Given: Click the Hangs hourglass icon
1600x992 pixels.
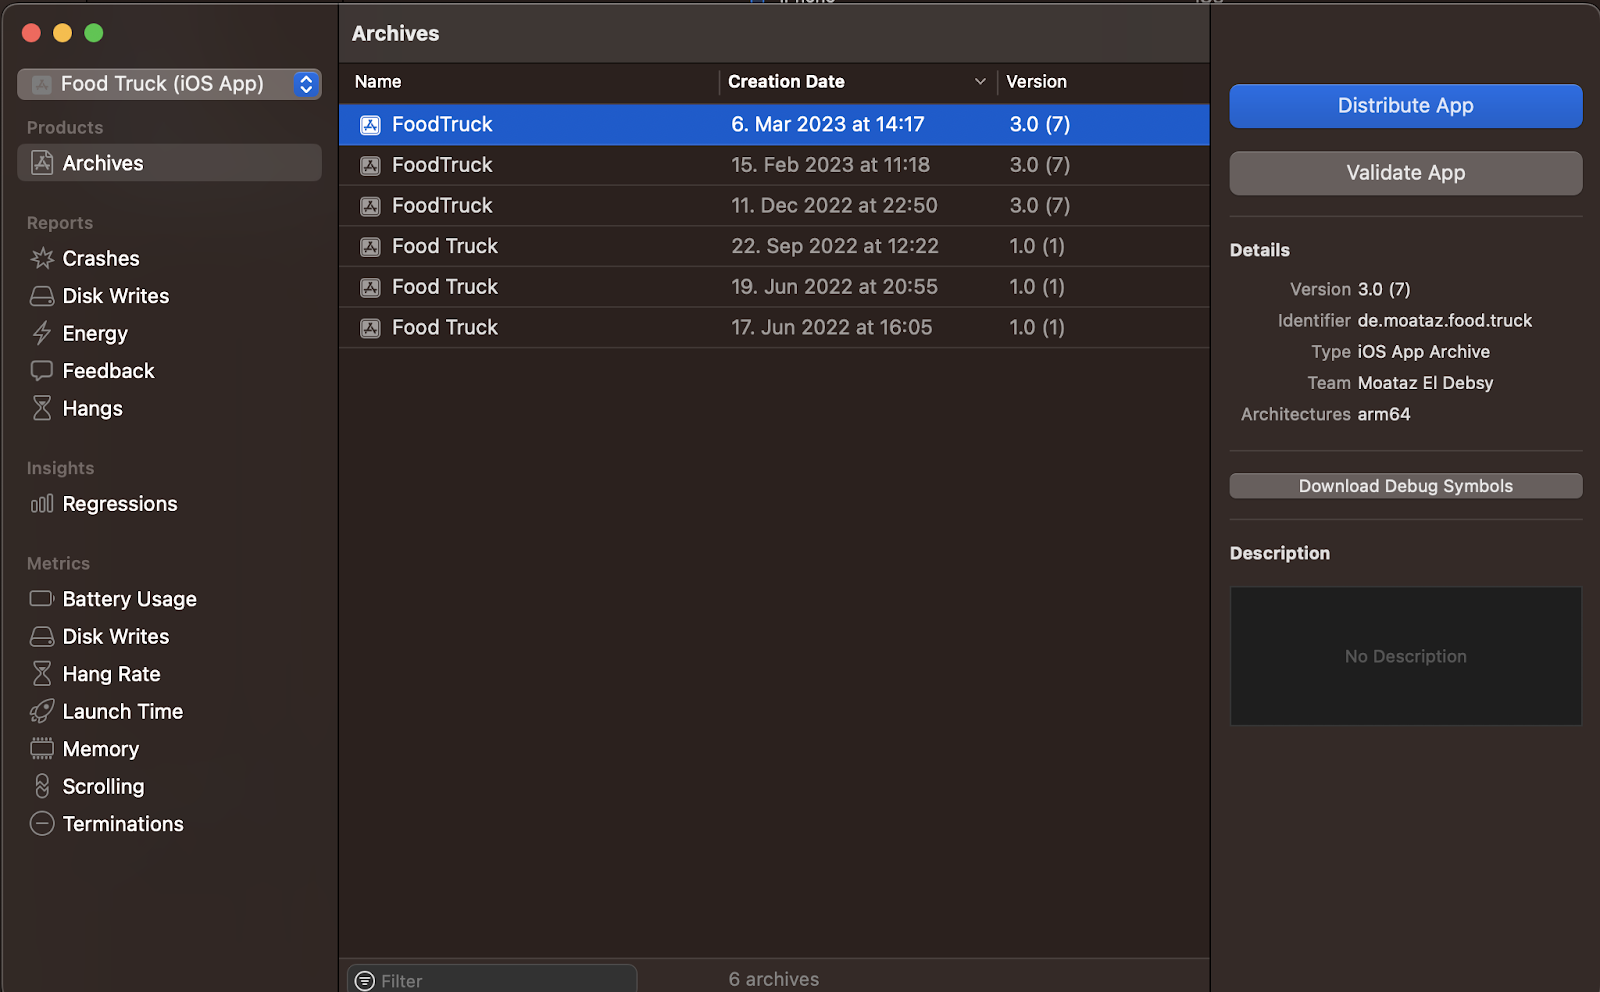Looking at the screenshot, I should tap(42, 408).
